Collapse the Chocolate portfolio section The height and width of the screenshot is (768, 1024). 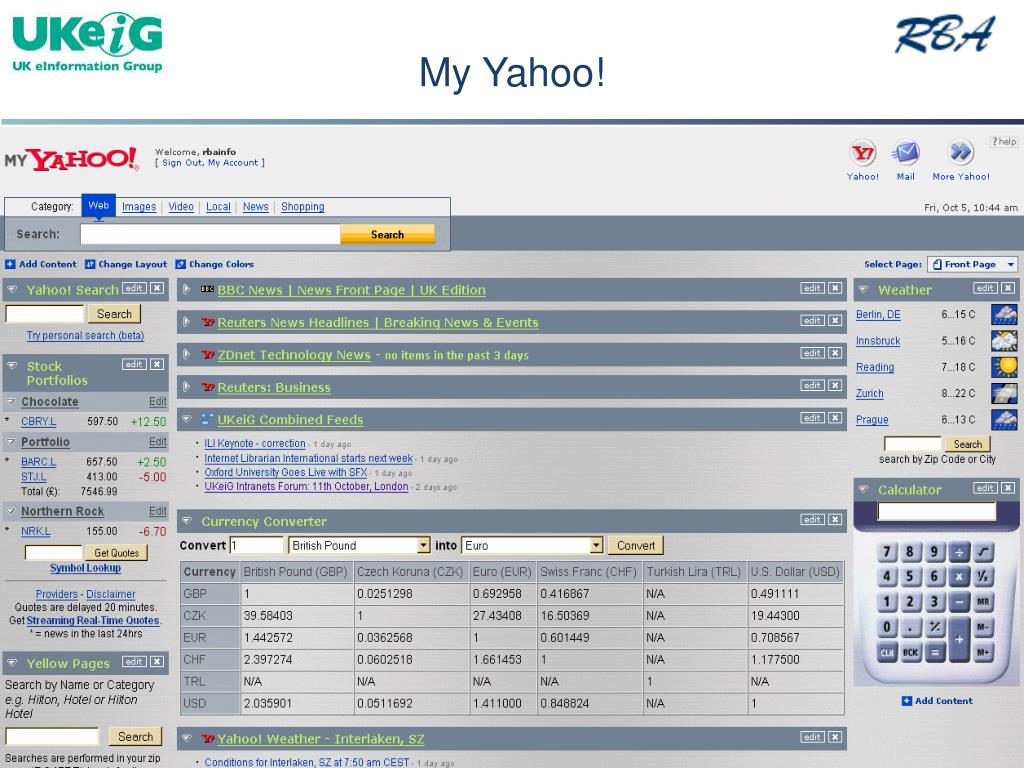pyautogui.click(x=11, y=402)
